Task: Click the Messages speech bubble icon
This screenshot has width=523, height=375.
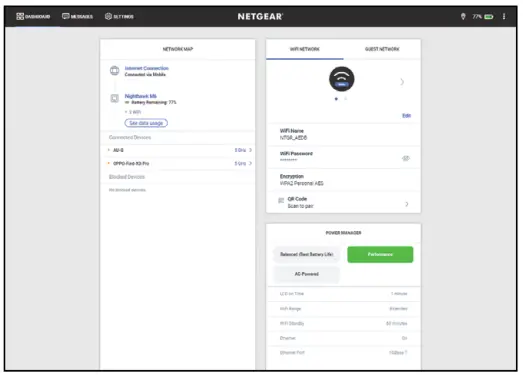Action: [x=66, y=16]
